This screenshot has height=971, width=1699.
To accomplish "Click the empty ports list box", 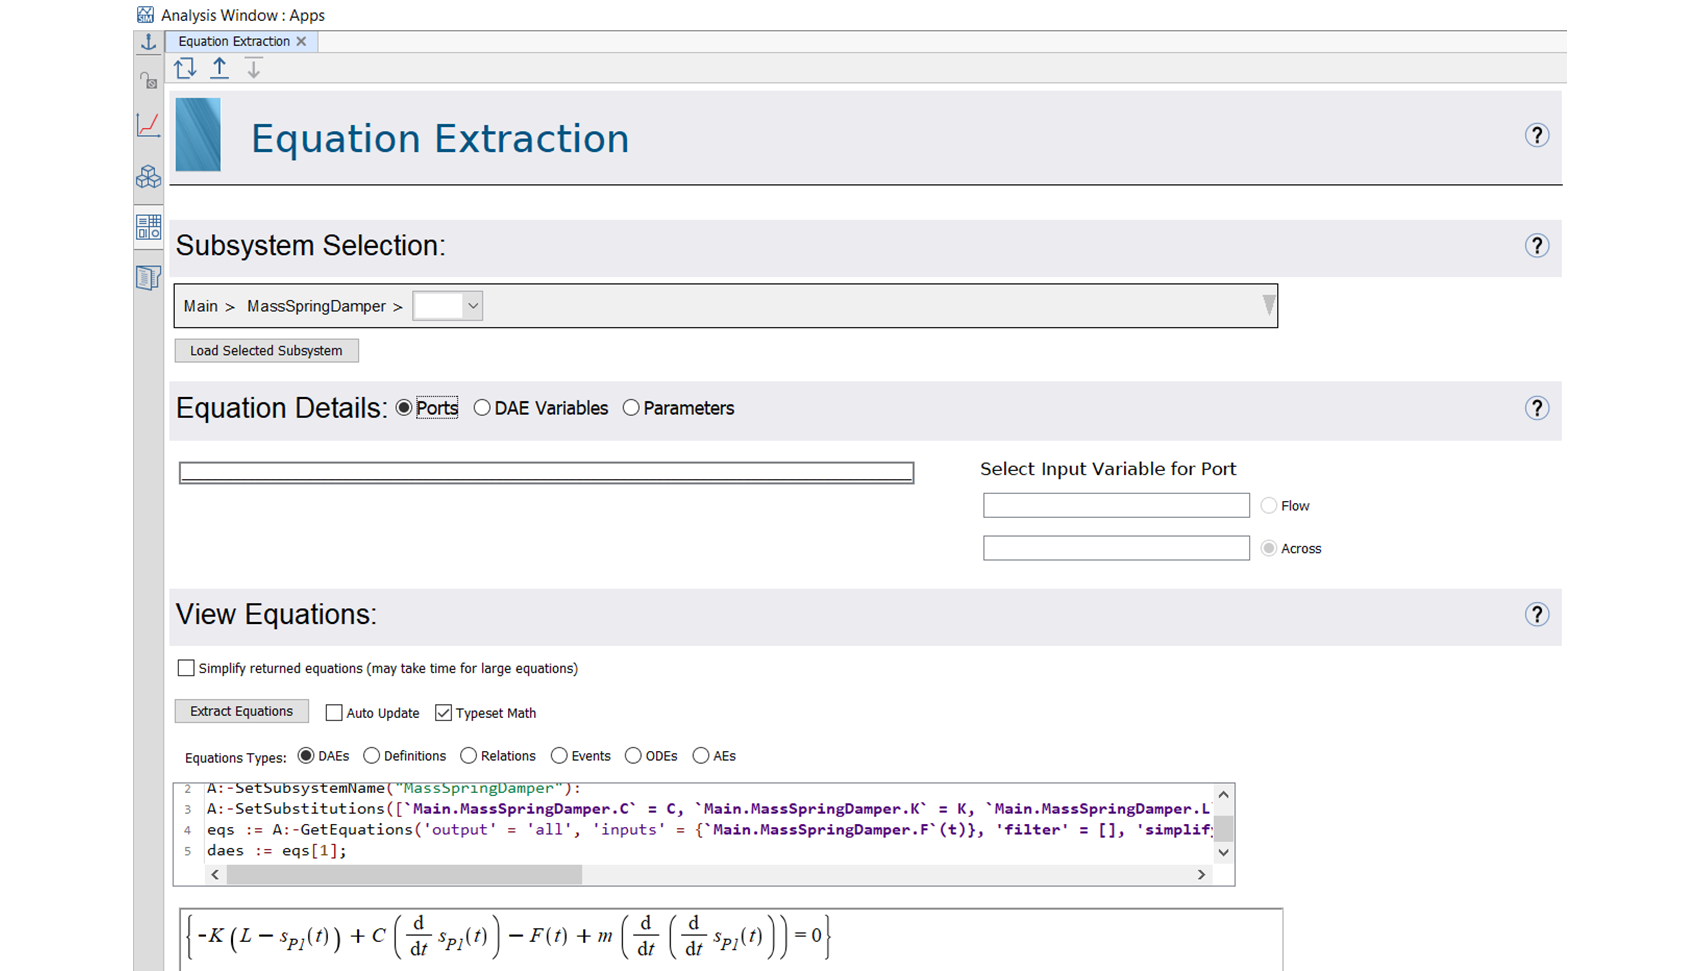I will 546,472.
